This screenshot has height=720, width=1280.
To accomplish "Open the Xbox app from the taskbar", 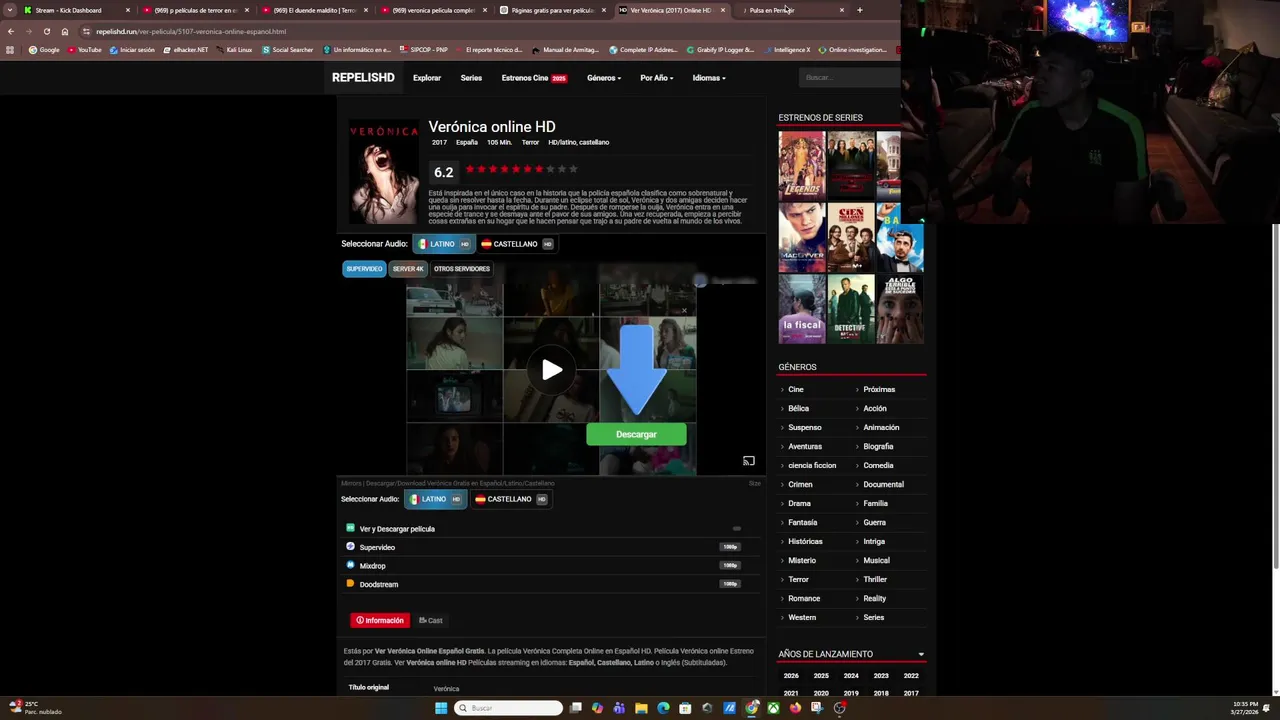I will pos(773,708).
